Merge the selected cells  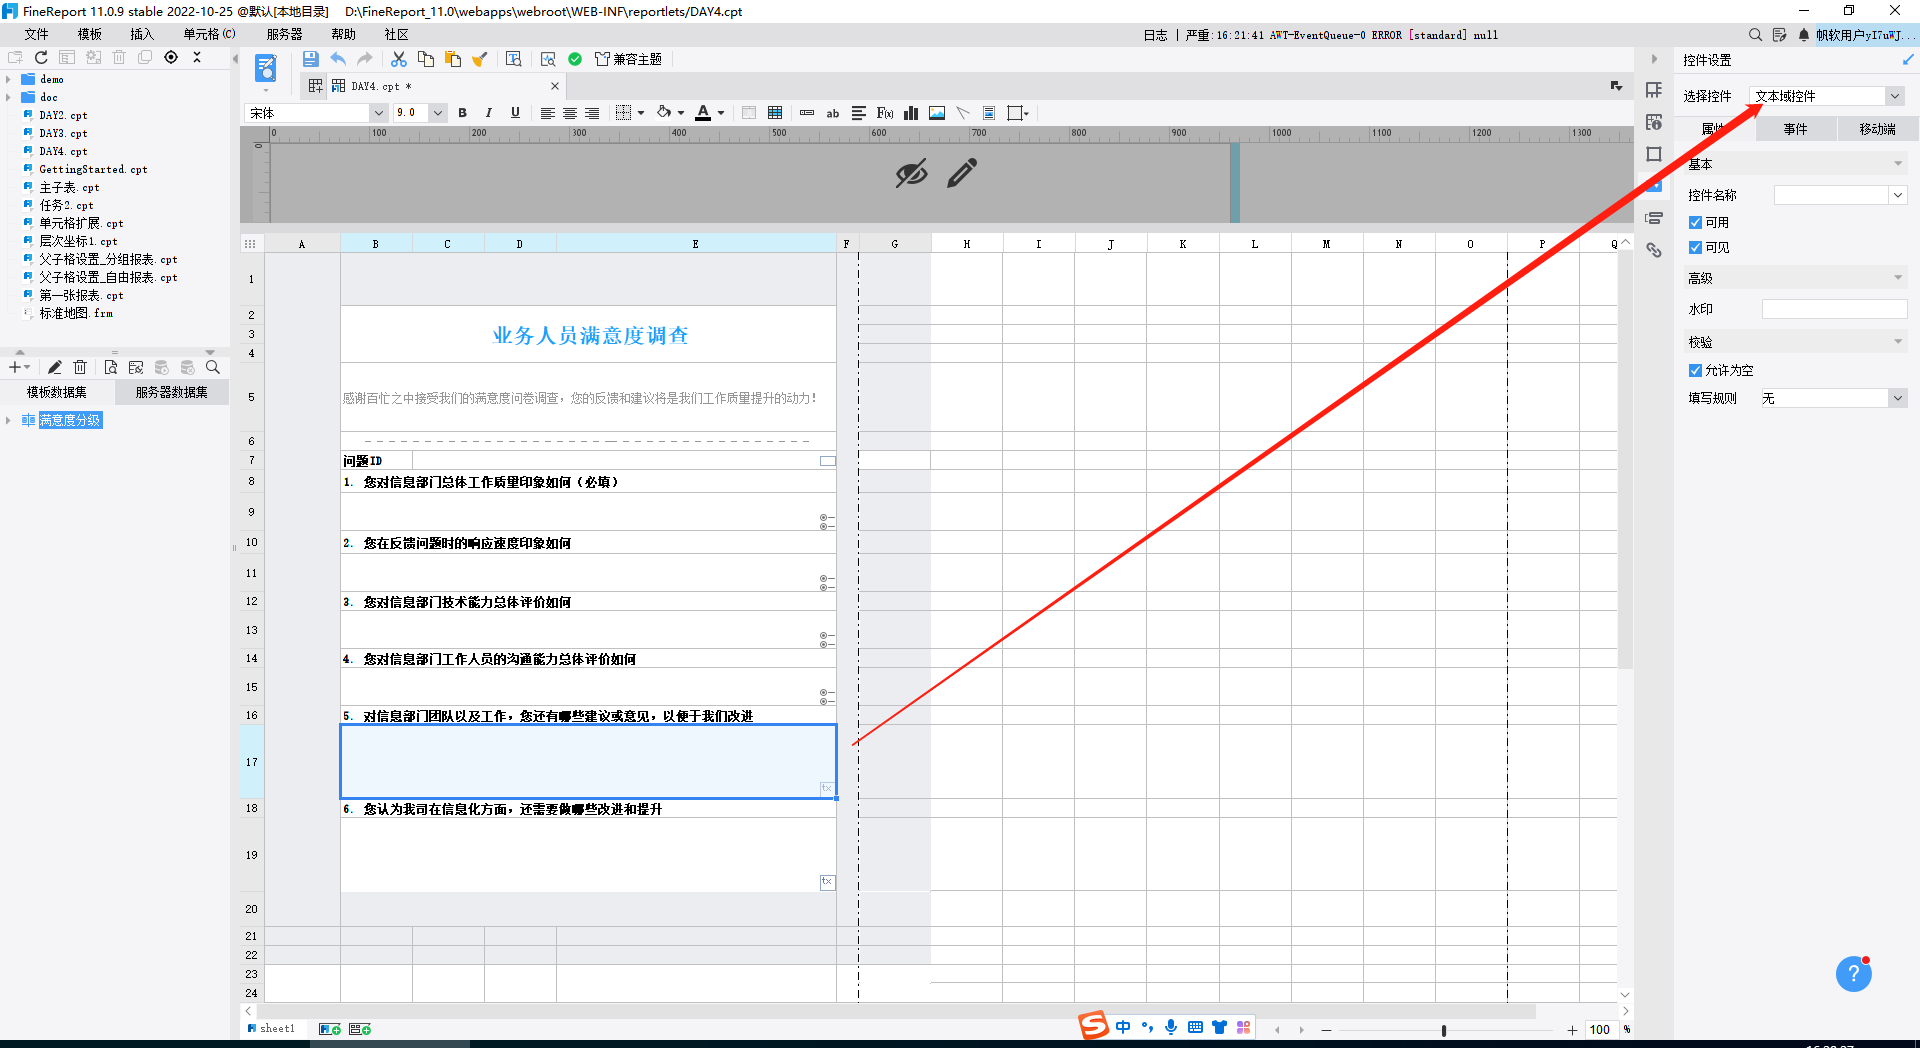[x=749, y=113]
